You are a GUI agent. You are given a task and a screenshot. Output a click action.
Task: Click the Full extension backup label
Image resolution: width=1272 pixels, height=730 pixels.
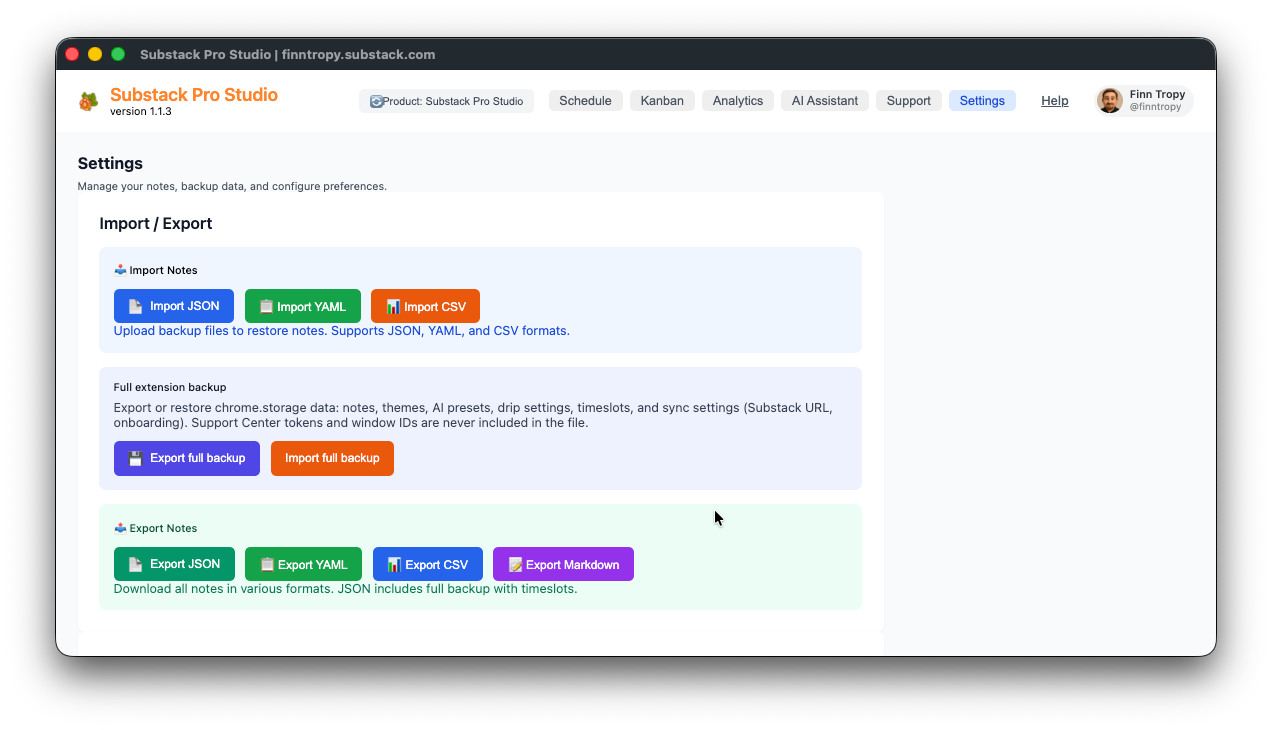click(x=170, y=387)
